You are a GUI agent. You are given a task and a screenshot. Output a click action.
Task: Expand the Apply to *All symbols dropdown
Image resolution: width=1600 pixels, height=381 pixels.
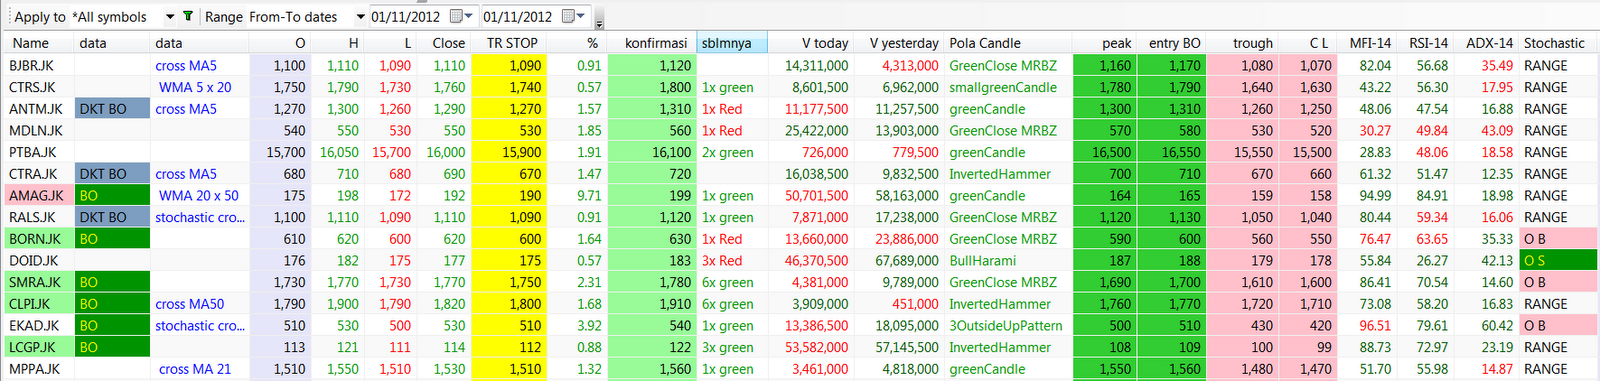coord(169,17)
